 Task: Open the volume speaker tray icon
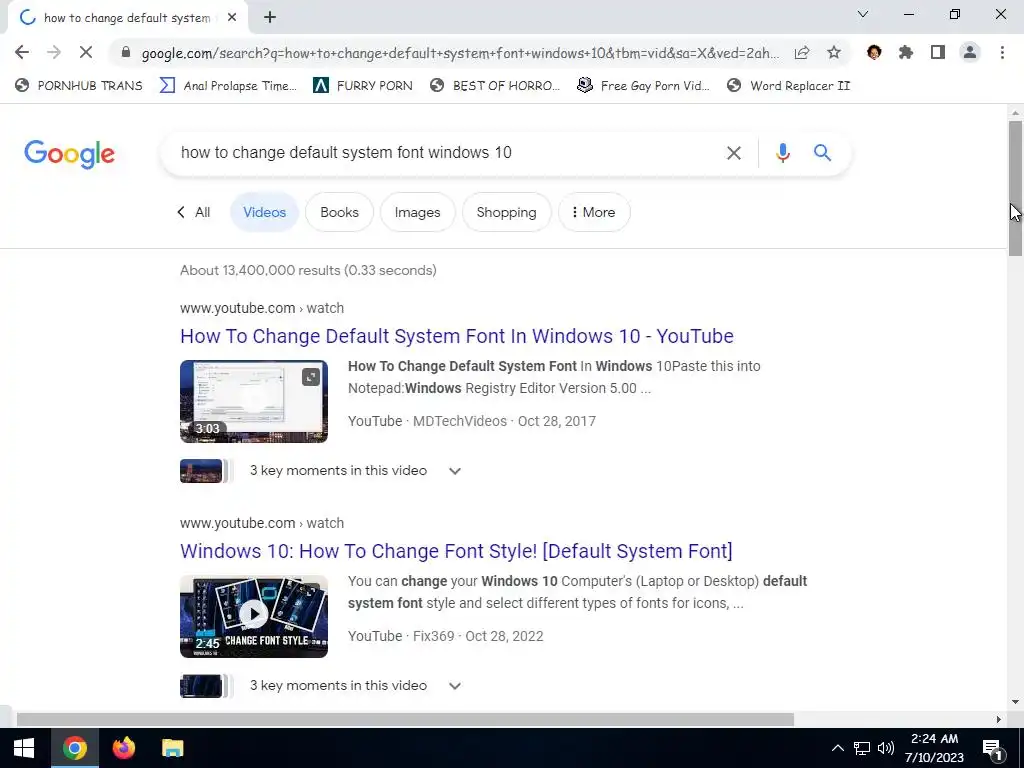coord(886,748)
